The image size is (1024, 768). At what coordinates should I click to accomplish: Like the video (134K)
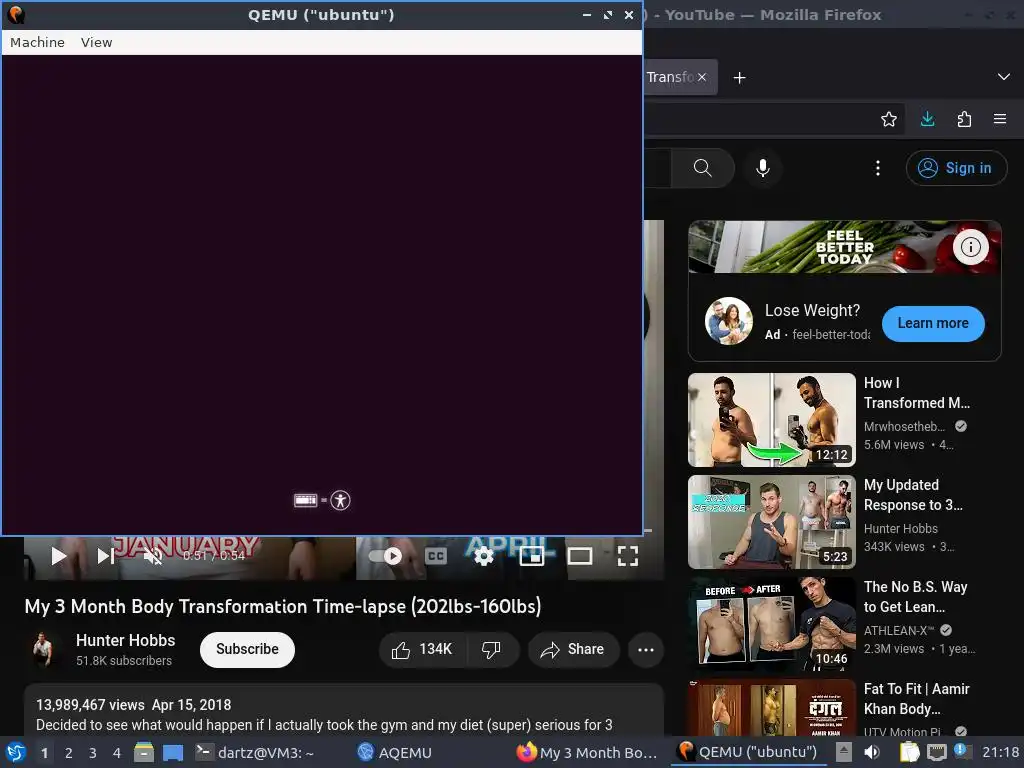coord(423,650)
